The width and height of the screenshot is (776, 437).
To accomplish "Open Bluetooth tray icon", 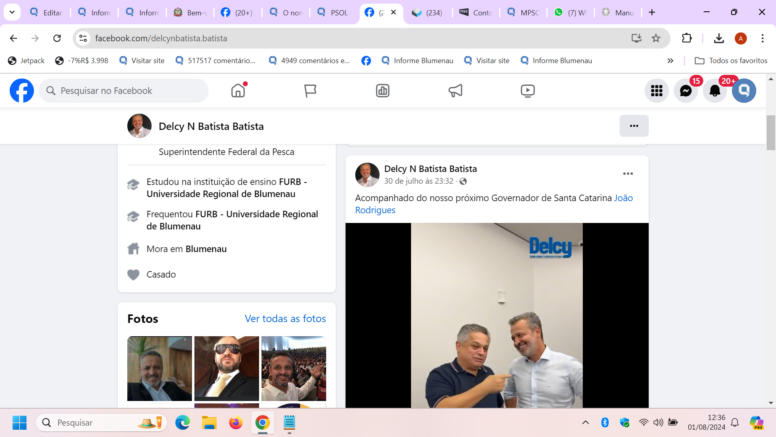I will click(x=605, y=422).
